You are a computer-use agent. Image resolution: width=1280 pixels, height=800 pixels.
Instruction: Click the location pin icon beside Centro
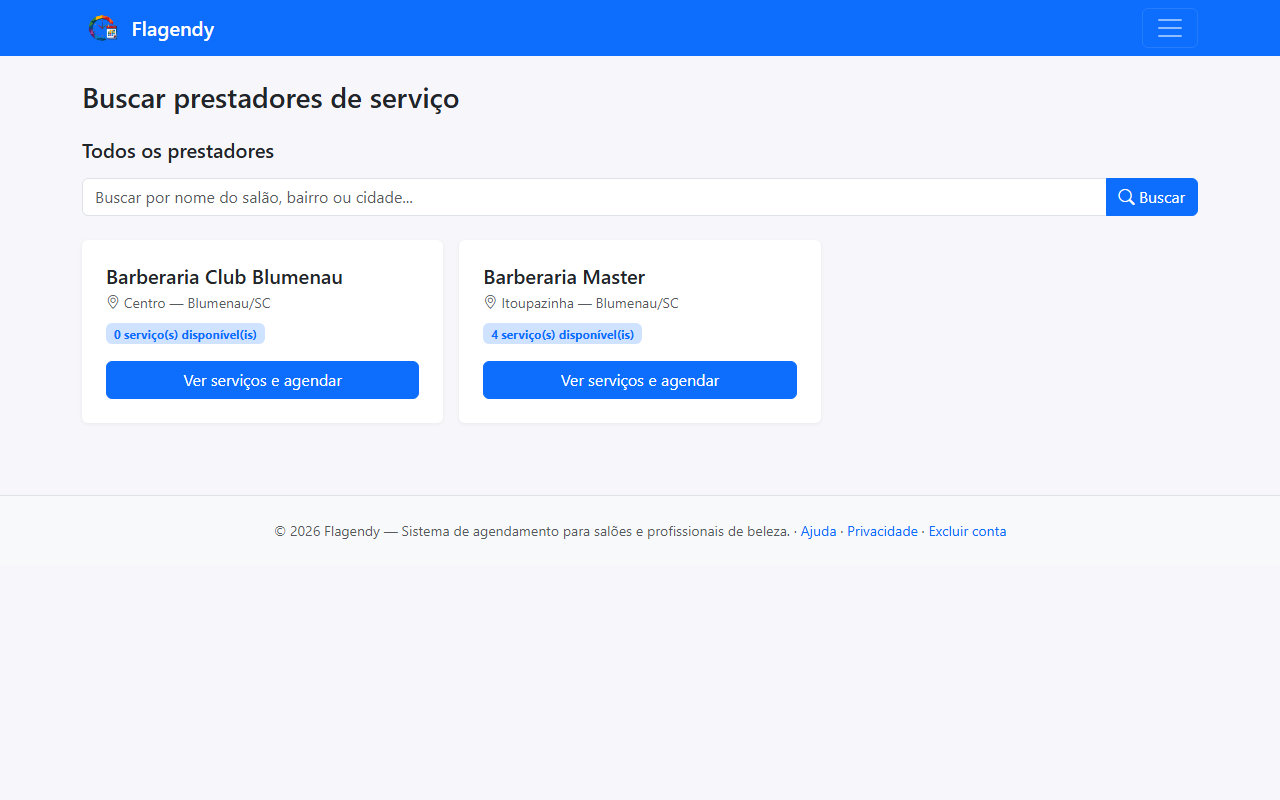[x=113, y=302]
